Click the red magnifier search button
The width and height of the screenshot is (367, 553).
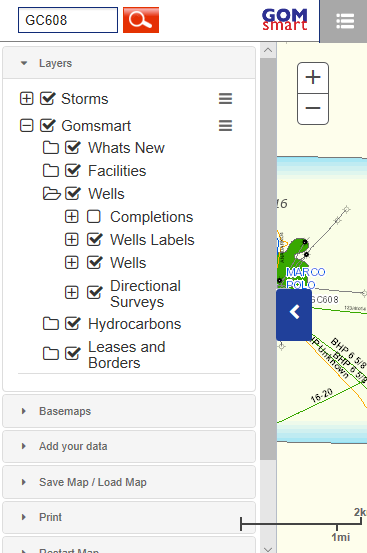(x=141, y=20)
